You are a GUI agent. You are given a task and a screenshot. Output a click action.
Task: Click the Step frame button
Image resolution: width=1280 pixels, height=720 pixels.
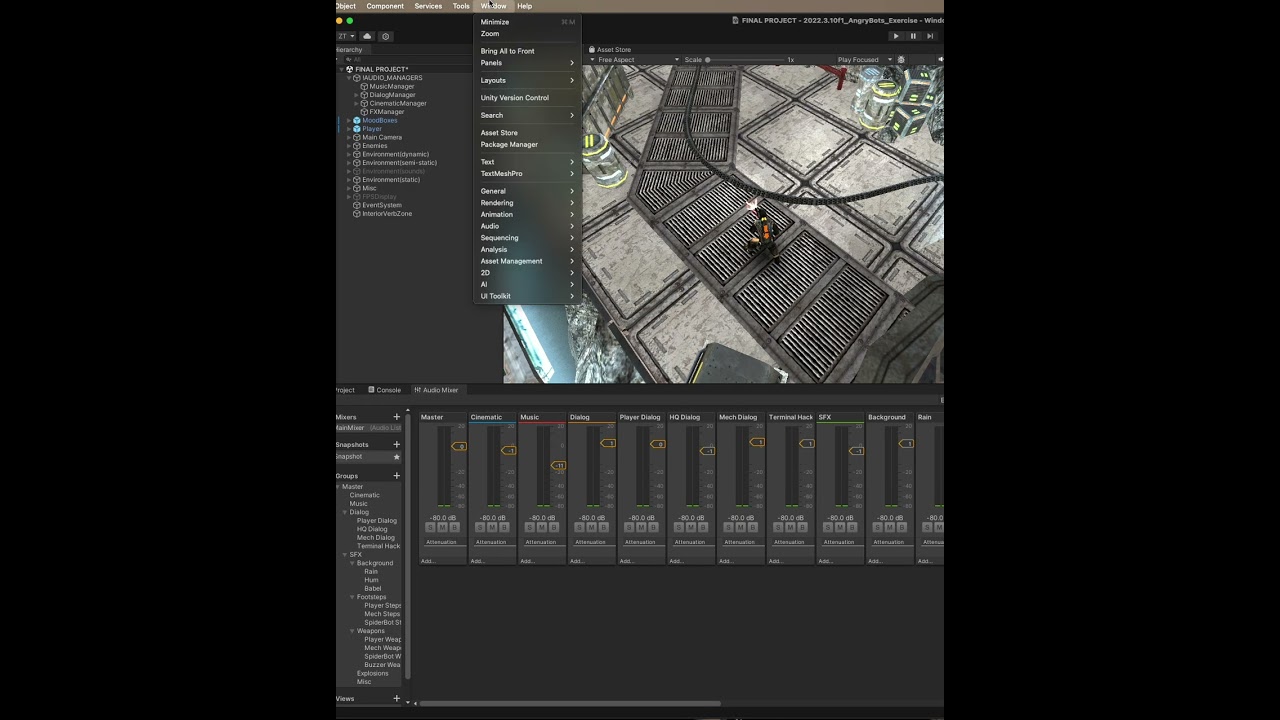tap(930, 36)
